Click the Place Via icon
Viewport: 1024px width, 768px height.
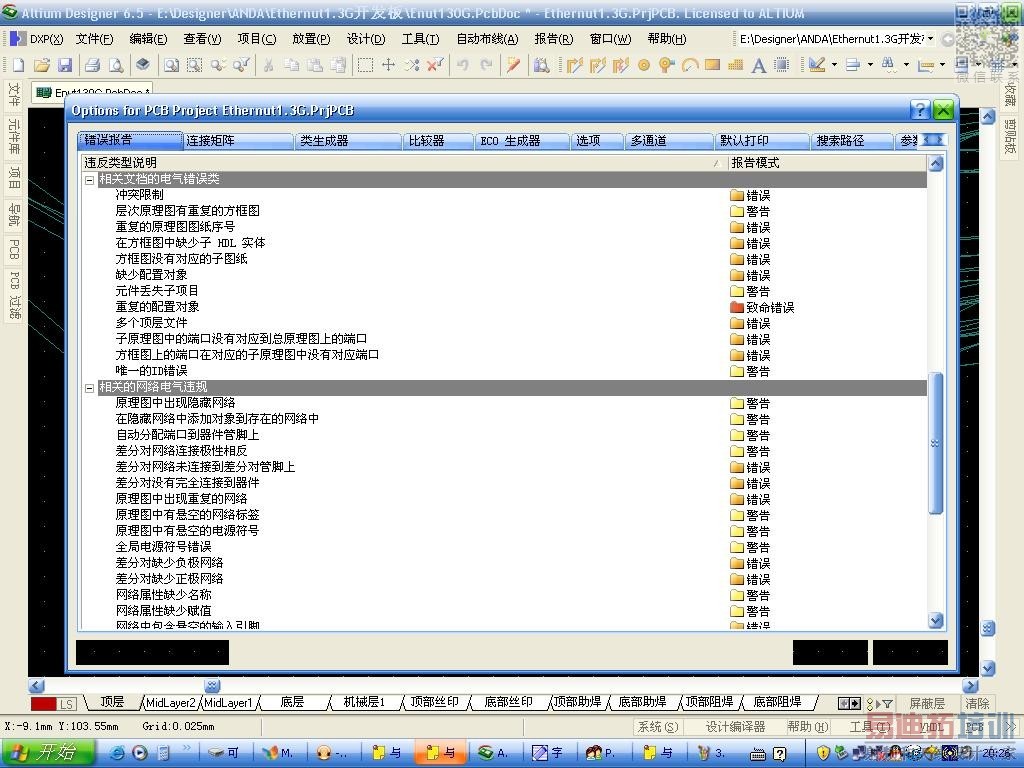pyautogui.click(x=666, y=65)
